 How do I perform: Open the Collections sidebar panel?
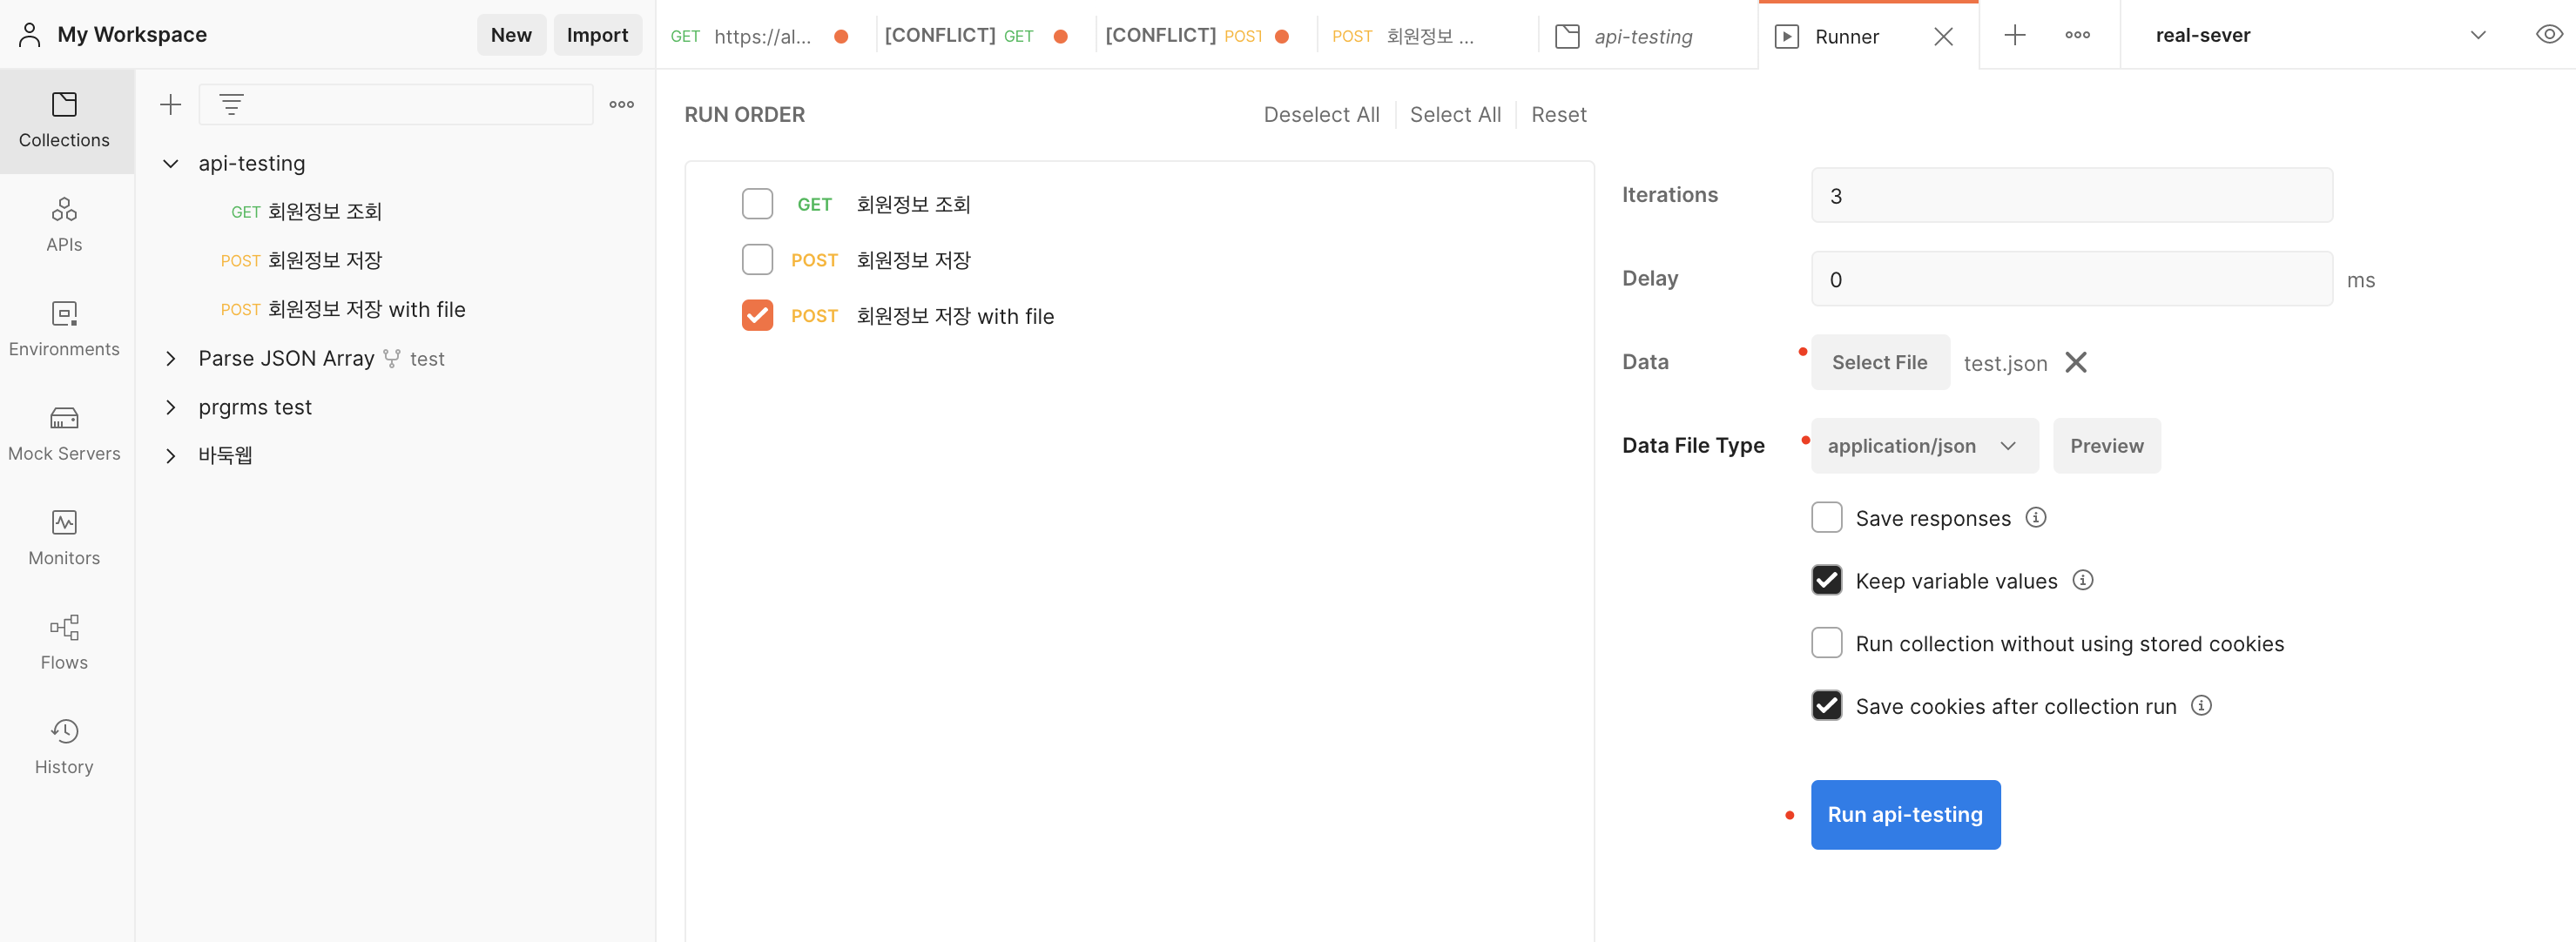click(65, 121)
